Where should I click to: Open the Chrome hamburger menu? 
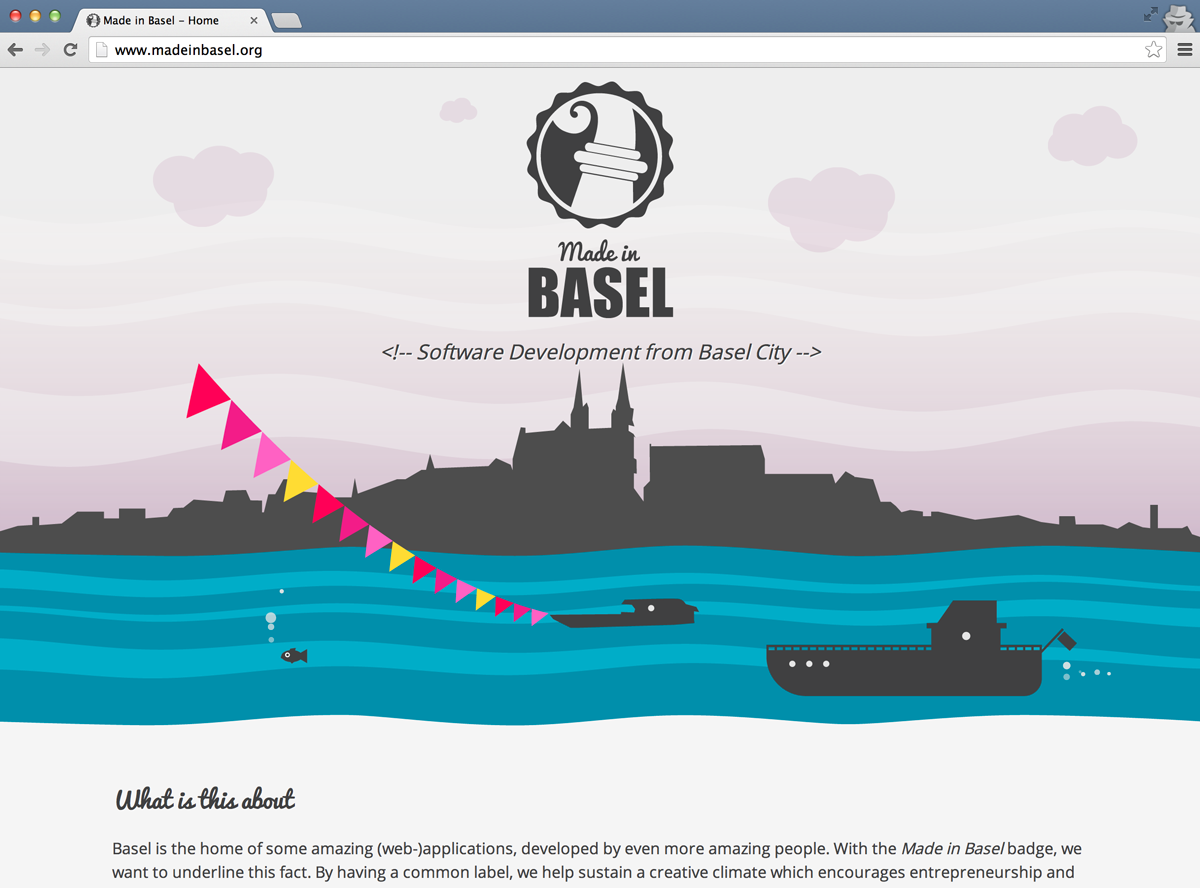(x=1184, y=50)
